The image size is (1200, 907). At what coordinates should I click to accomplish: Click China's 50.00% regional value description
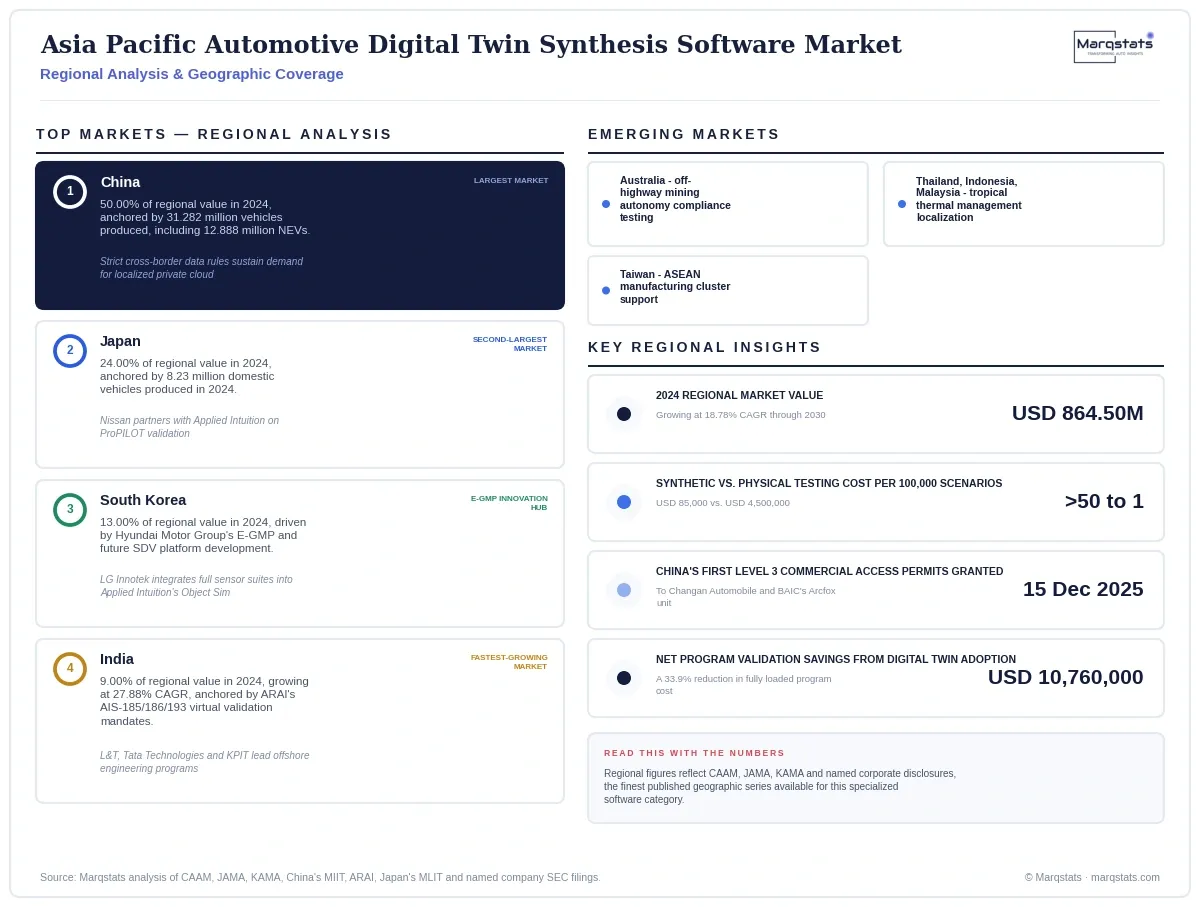coord(205,217)
